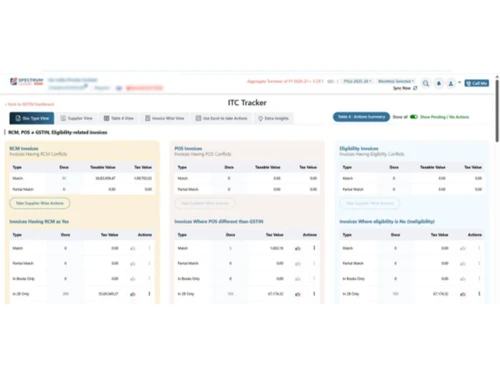Open POS different Match docs count
Screen dimensions: 500x375
point(230,248)
